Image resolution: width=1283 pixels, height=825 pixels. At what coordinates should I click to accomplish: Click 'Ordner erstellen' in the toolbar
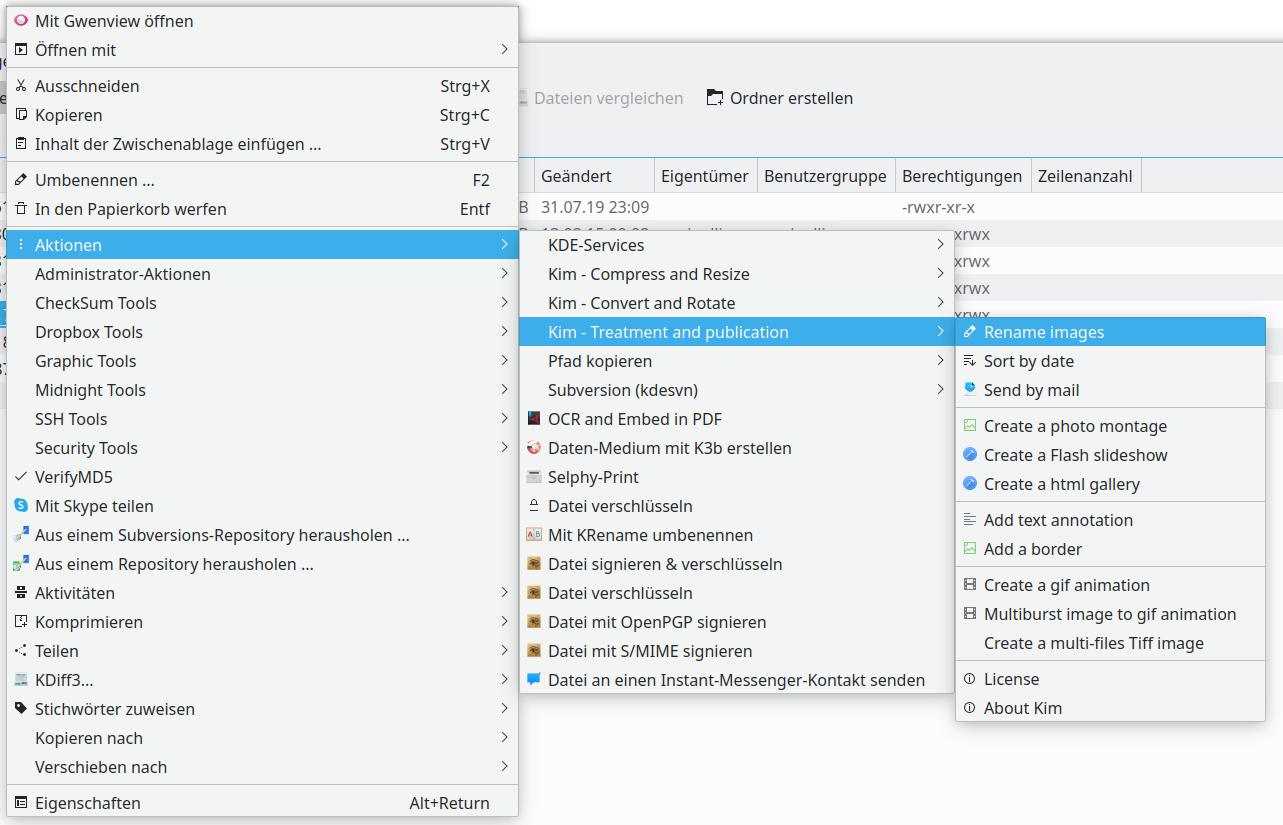coord(780,98)
